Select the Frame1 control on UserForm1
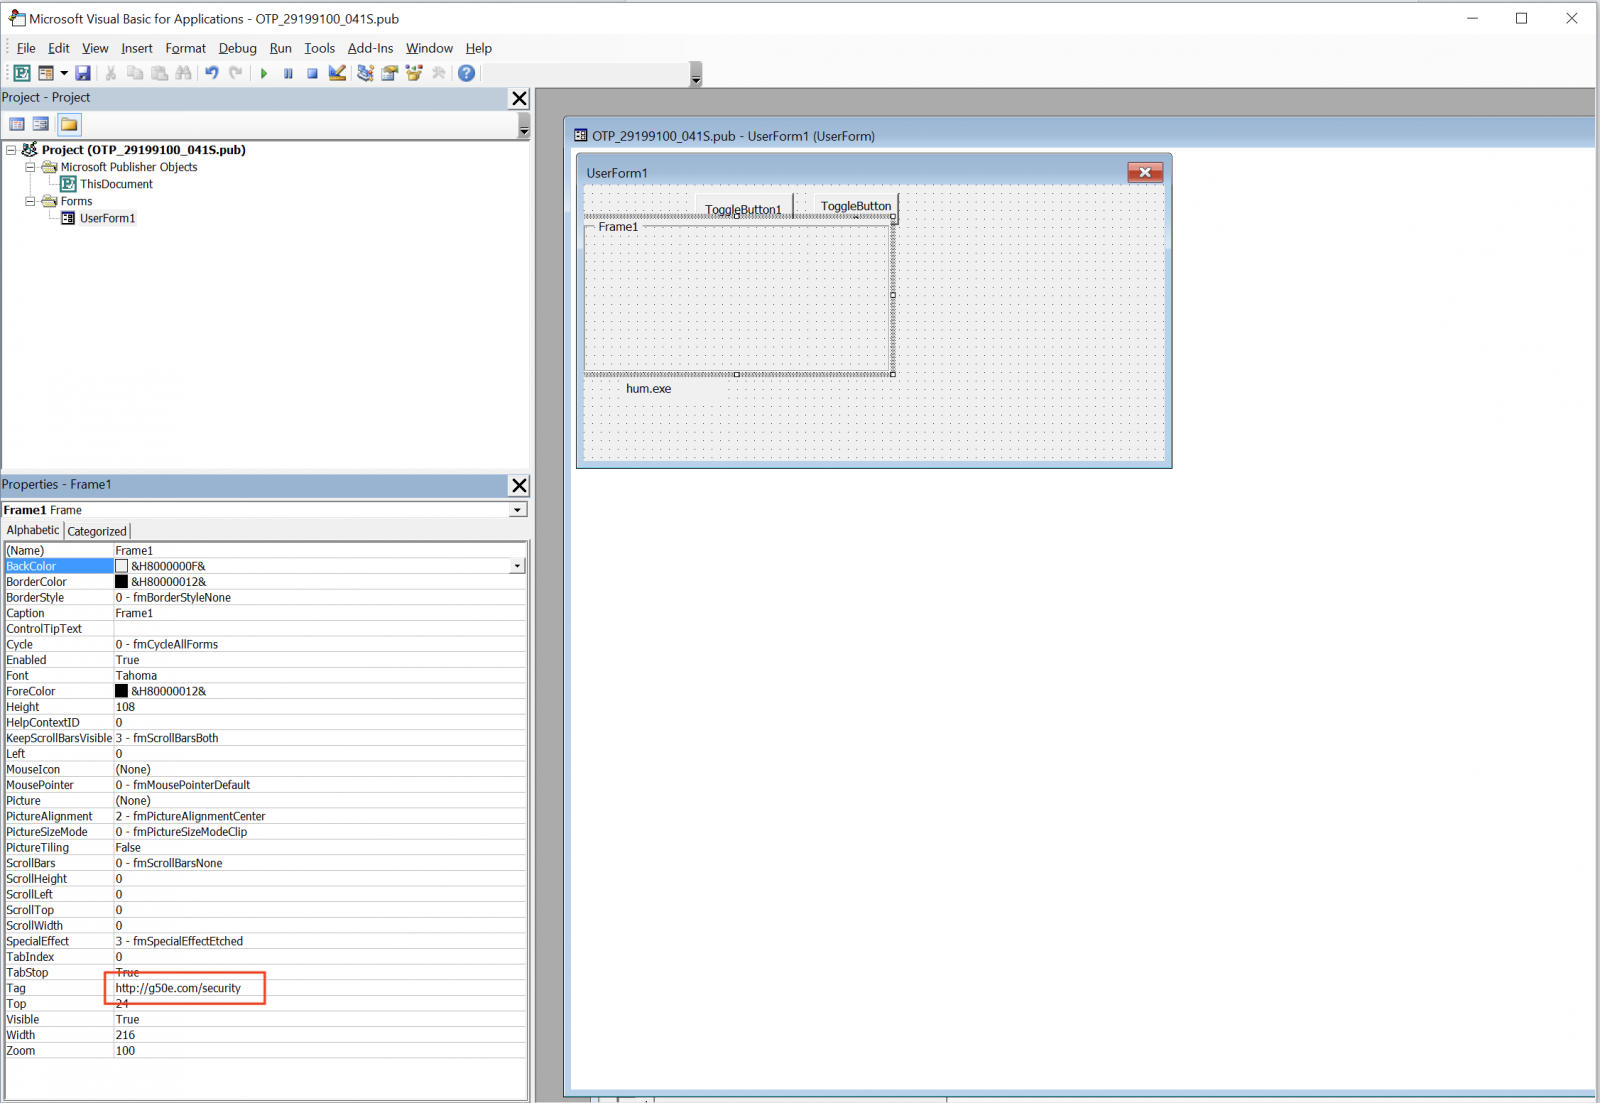Viewport: 1600px width, 1103px height. coord(738,297)
